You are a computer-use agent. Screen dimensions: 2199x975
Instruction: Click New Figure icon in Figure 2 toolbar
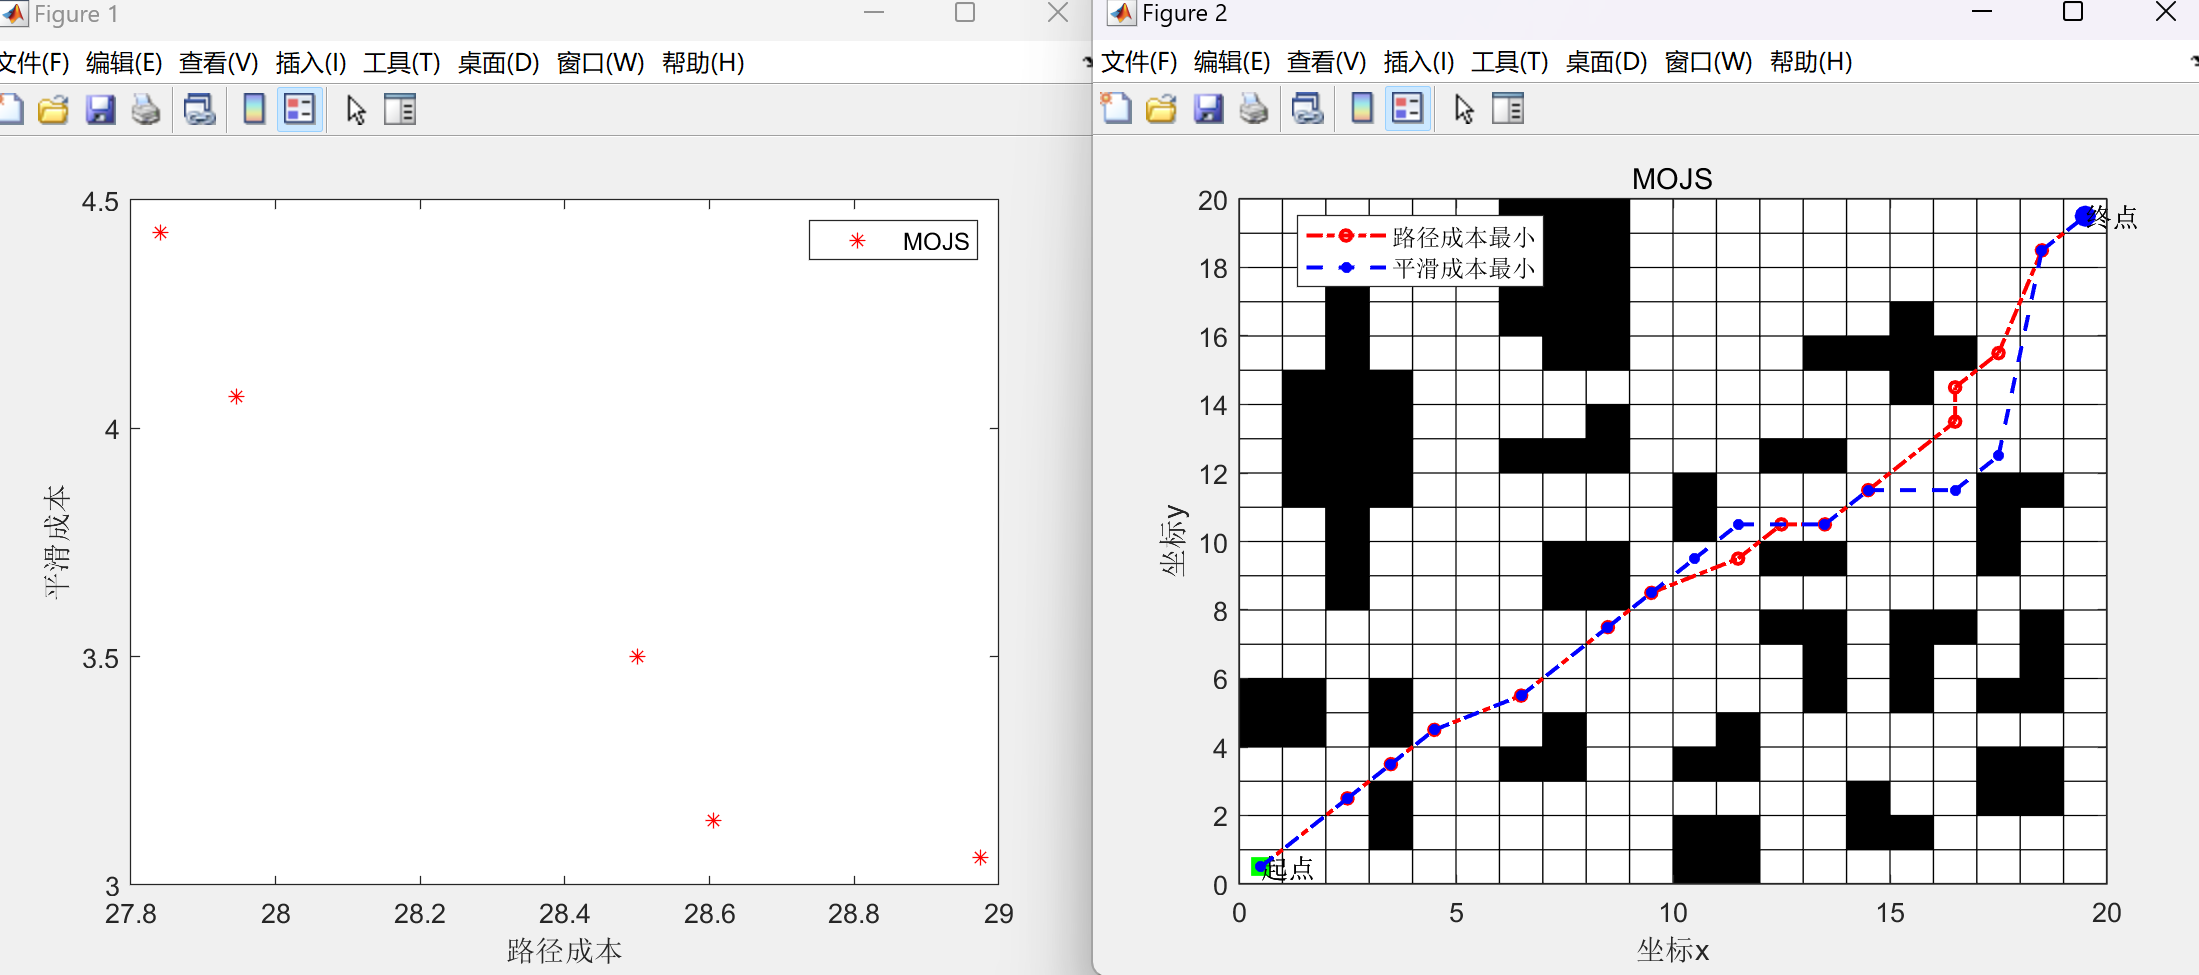point(1116,108)
